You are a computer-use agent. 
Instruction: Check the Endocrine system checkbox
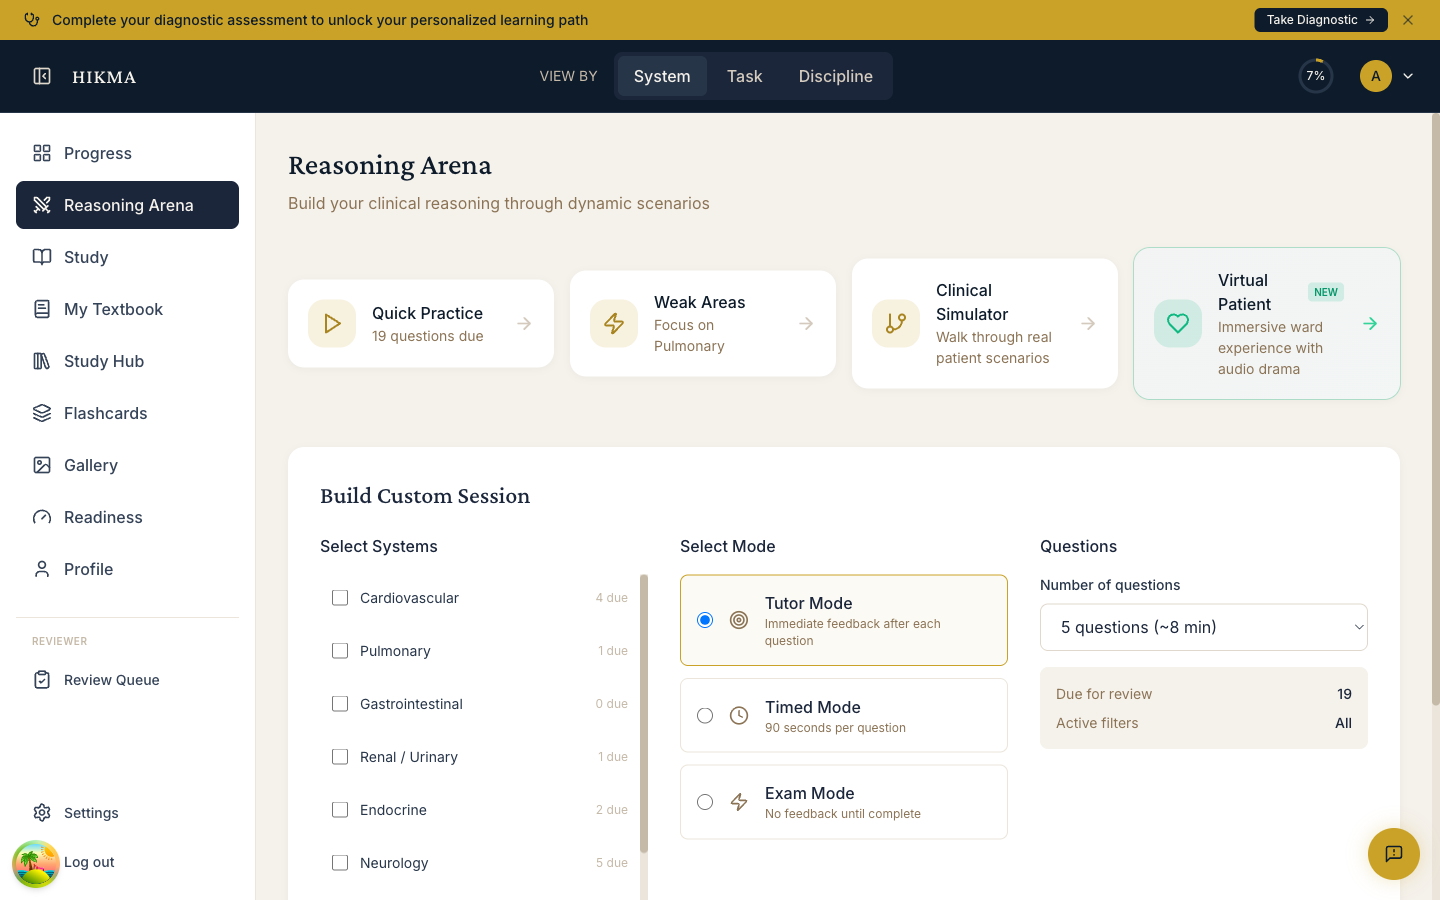[x=340, y=810]
